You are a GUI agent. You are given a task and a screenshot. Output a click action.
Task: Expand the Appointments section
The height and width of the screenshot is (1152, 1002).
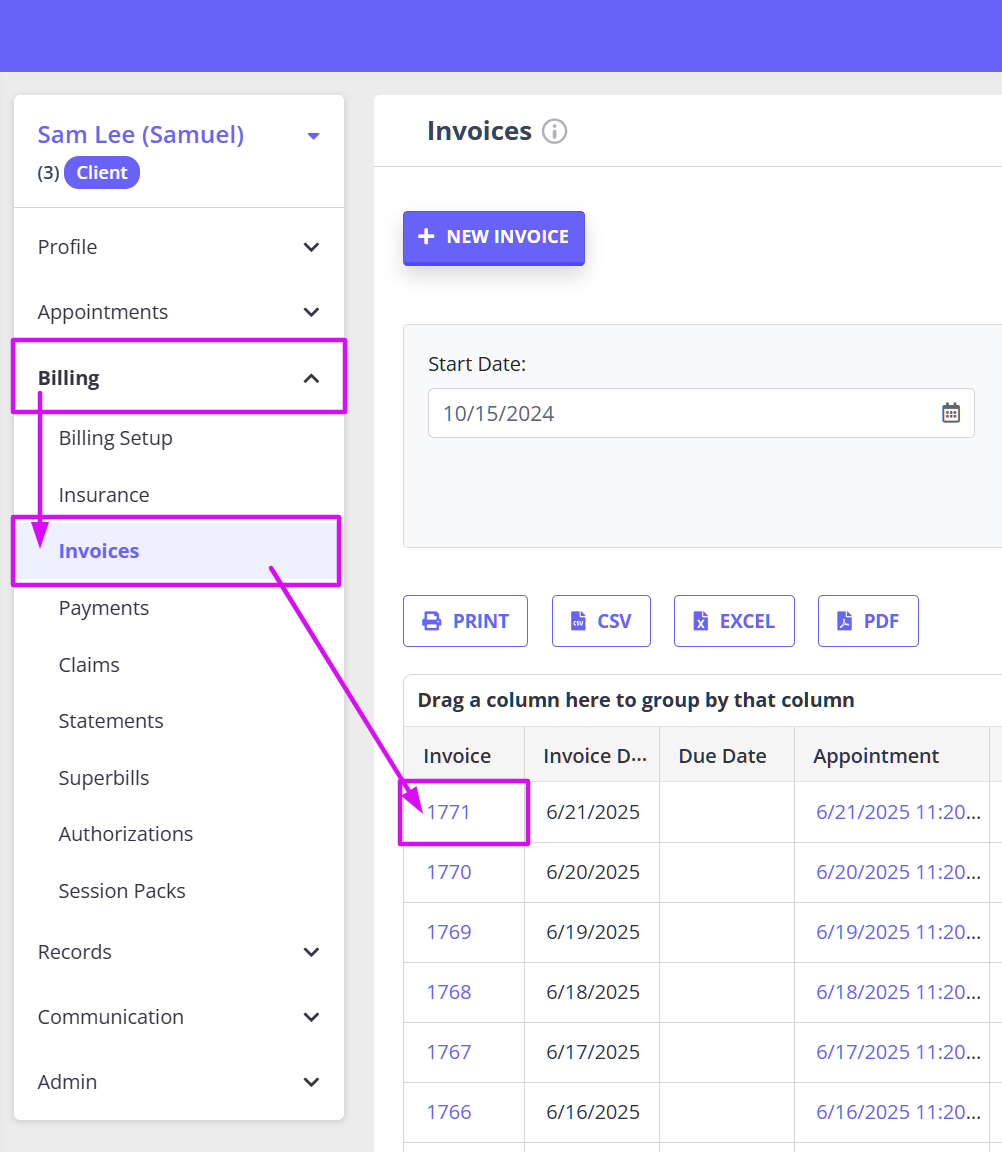click(x=311, y=312)
